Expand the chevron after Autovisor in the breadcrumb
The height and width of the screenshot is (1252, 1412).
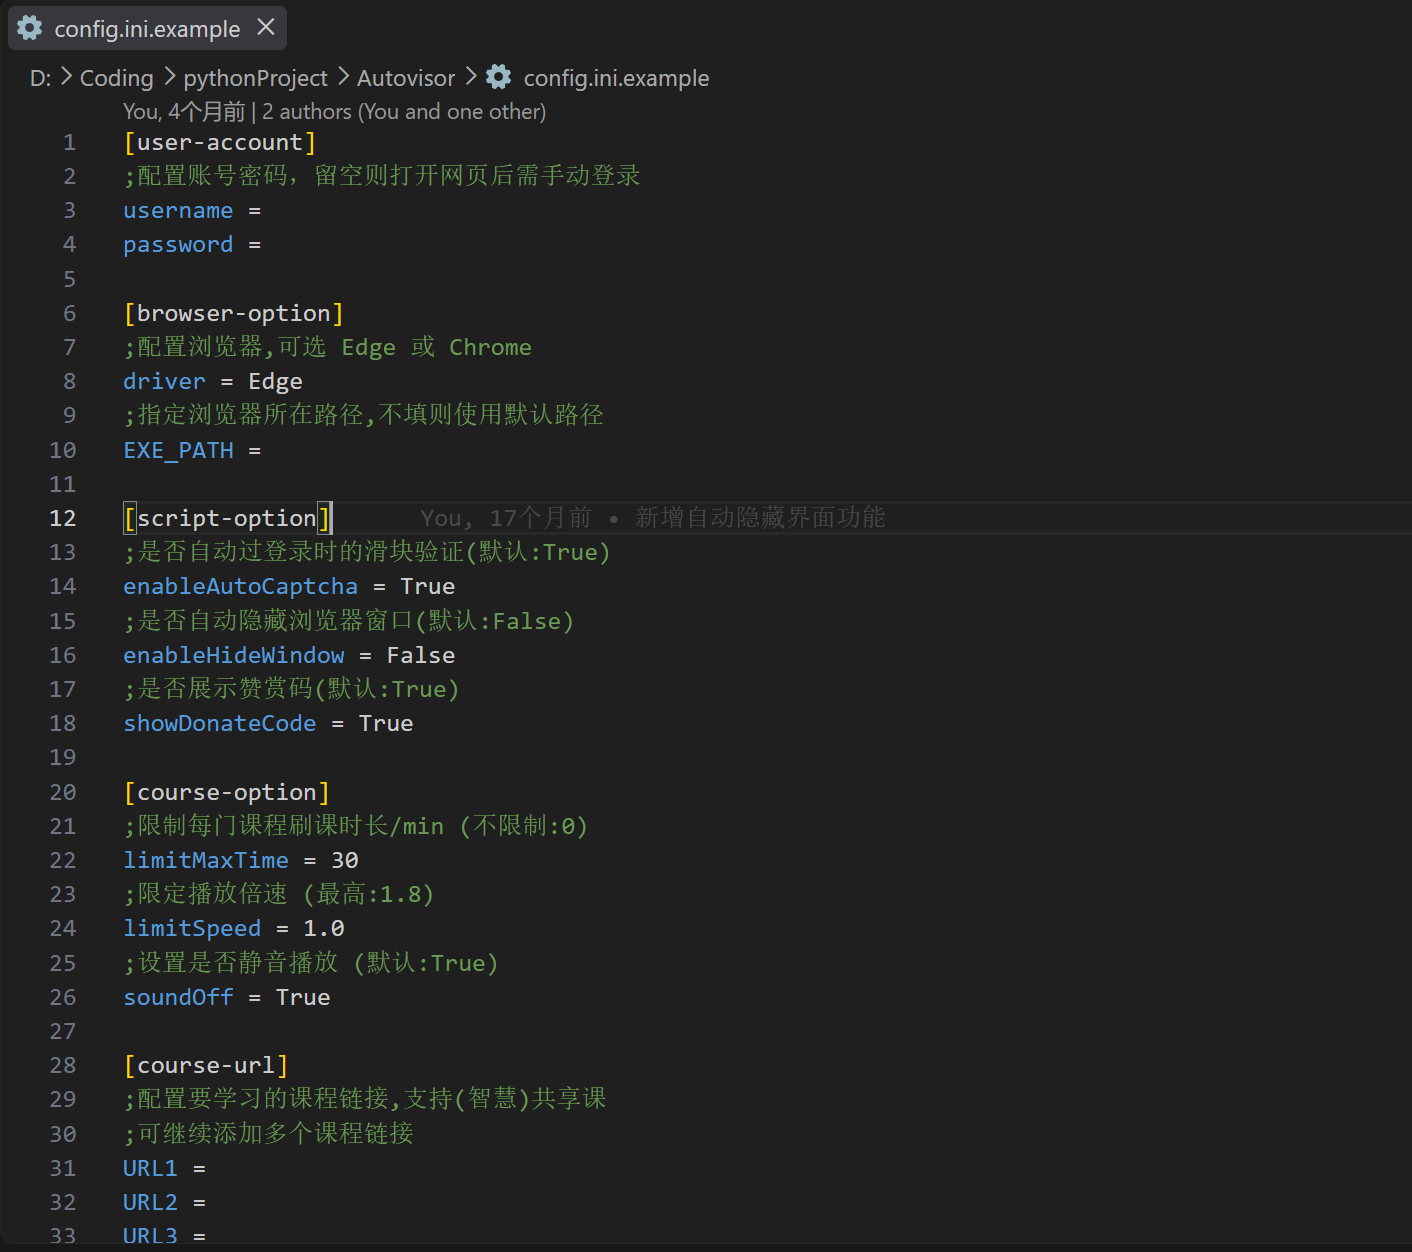[471, 77]
